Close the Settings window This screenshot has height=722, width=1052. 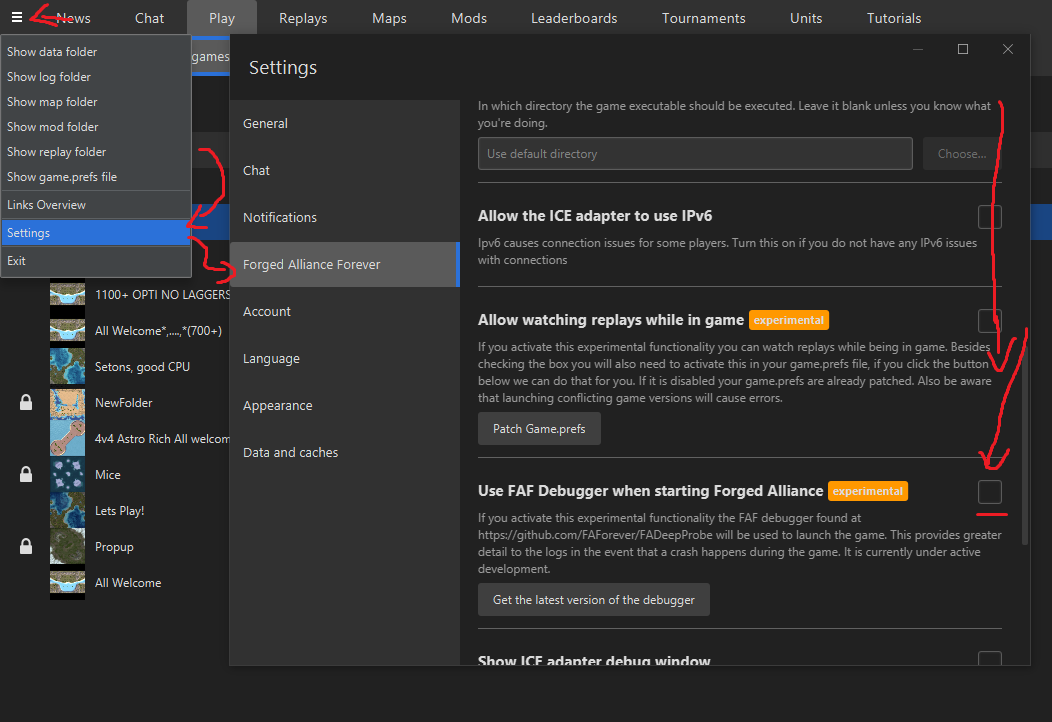coord(1008,49)
